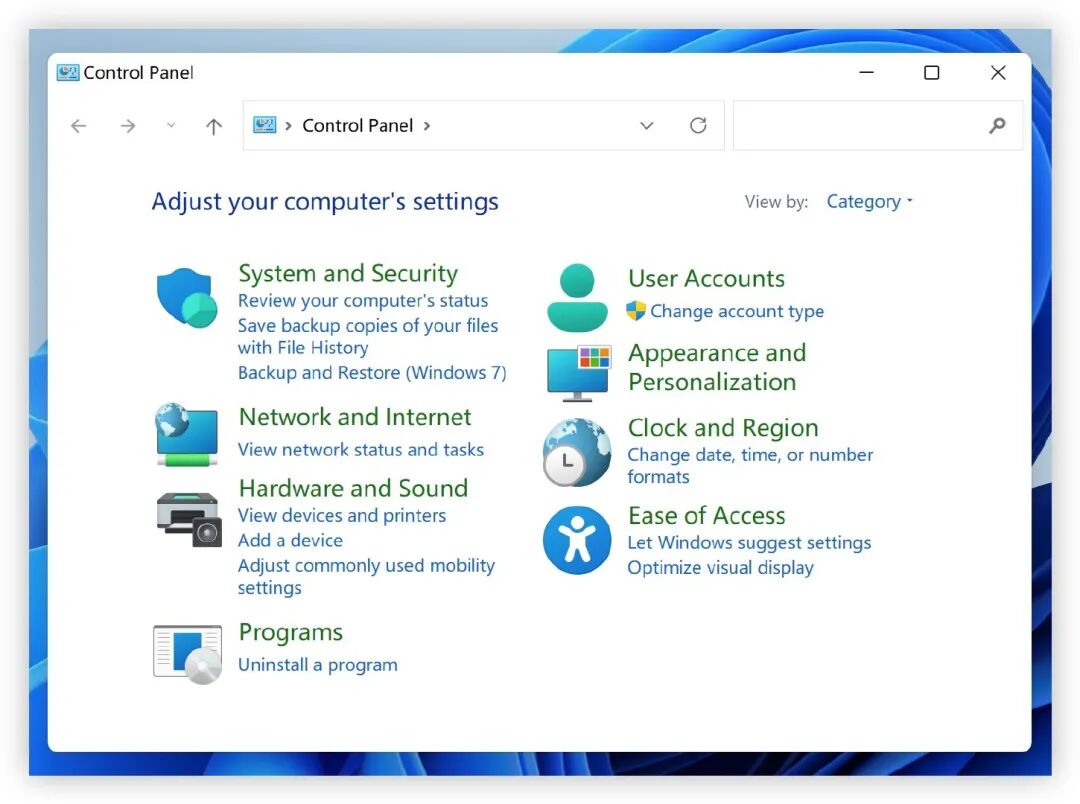Select Control Panel in the breadcrumb bar

357,125
